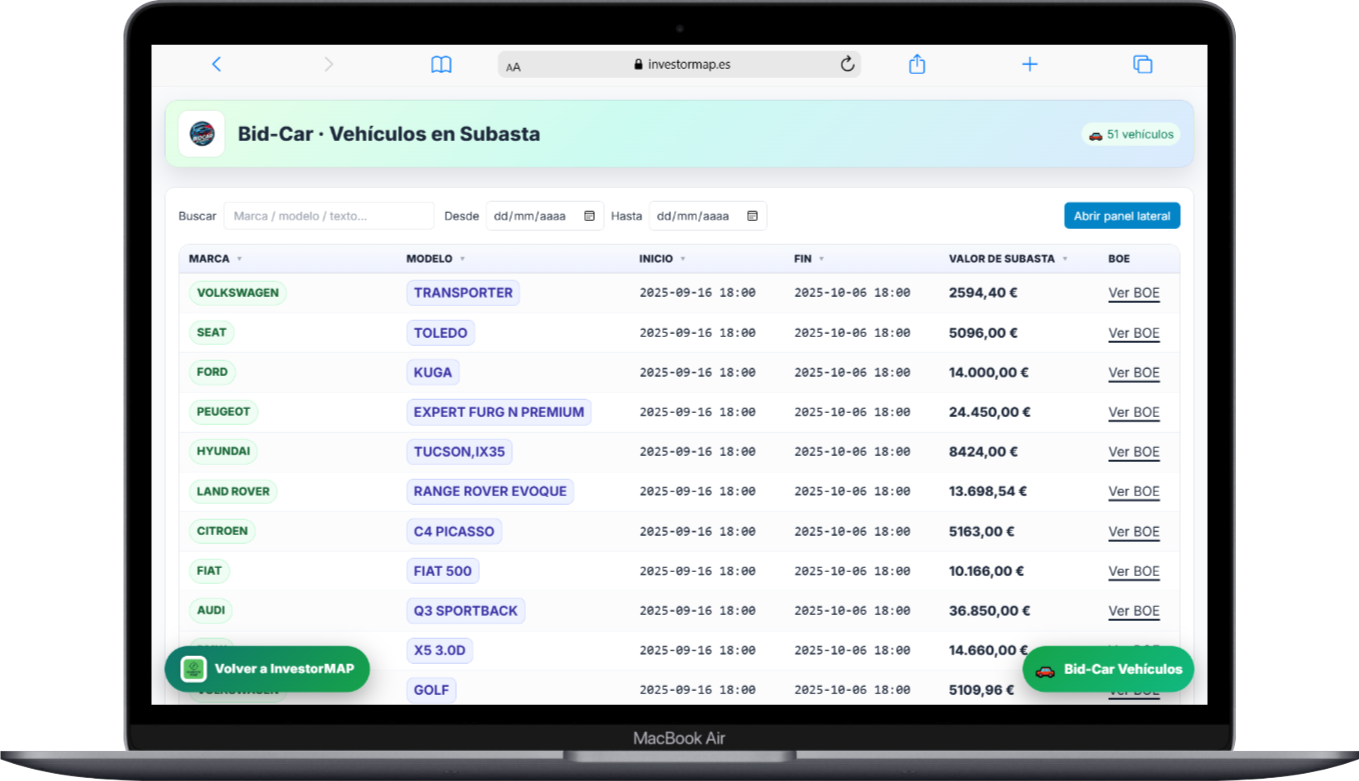Viewport: 1359px width, 781px height.
Task: Click Abrir panel lateral button
Action: [x=1121, y=215]
